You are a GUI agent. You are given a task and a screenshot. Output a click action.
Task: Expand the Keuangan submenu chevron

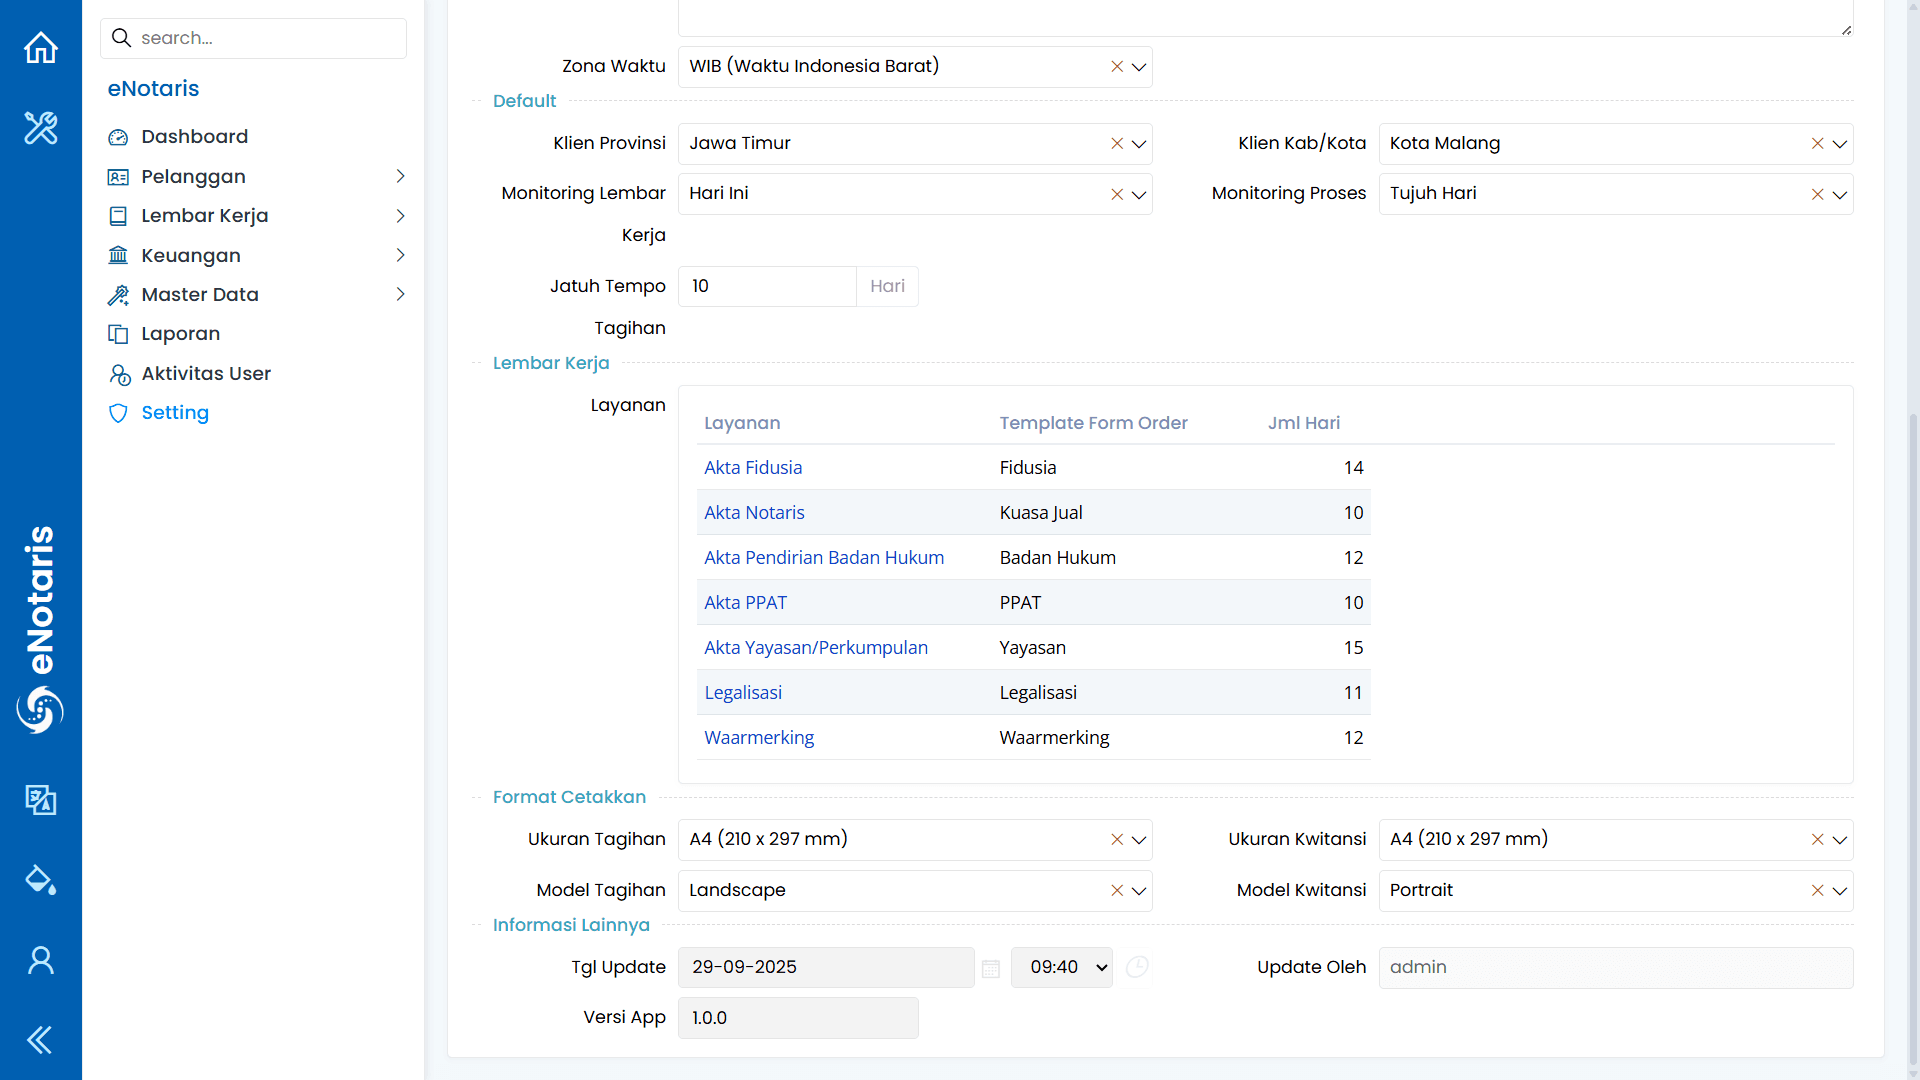pos(400,255)
